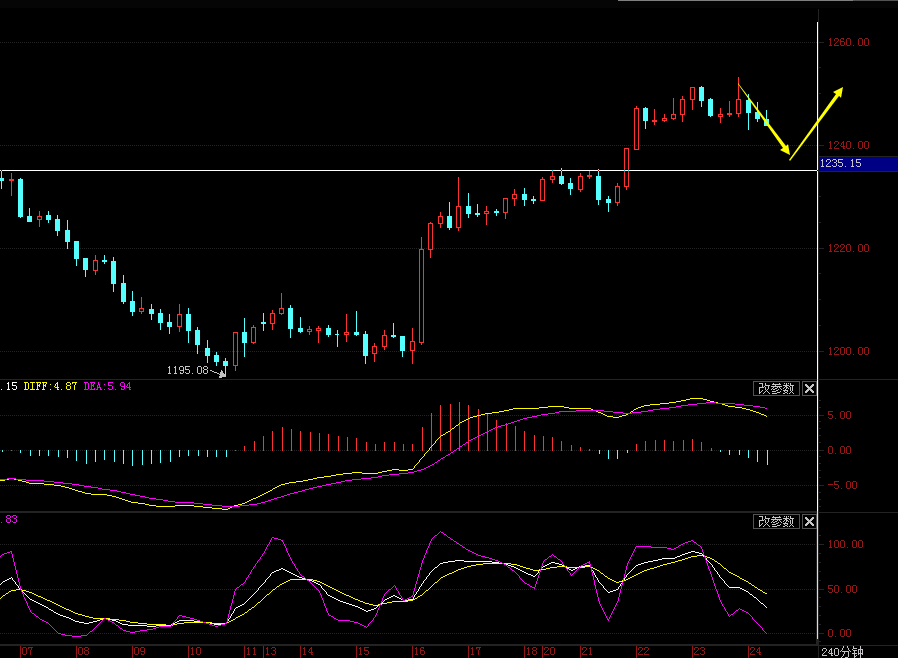Viewport: 898px width, 658px height.
Task: Select the yellow upward arrow tip
Action: 840,91
